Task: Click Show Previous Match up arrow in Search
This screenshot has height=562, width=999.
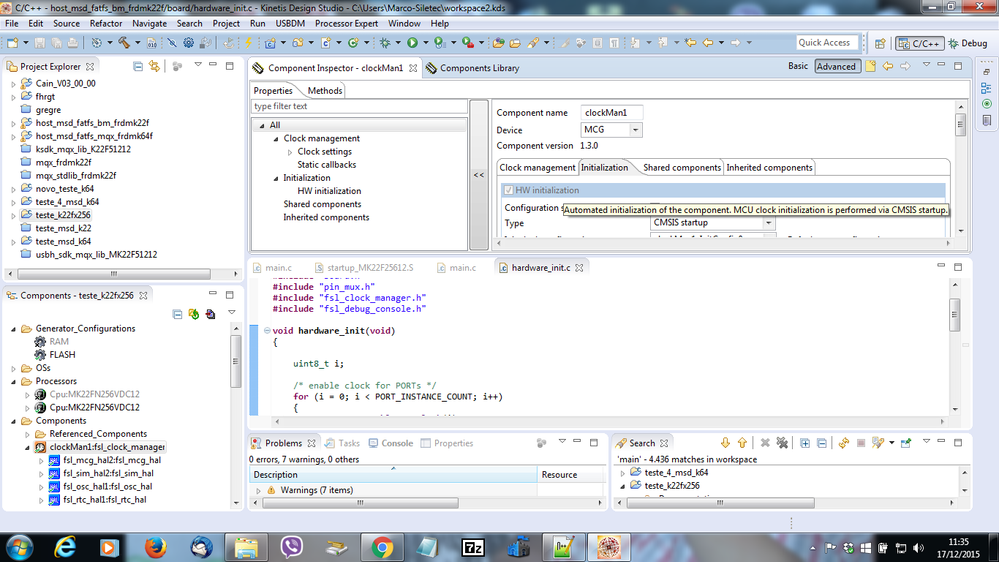Action: [742, 443]
